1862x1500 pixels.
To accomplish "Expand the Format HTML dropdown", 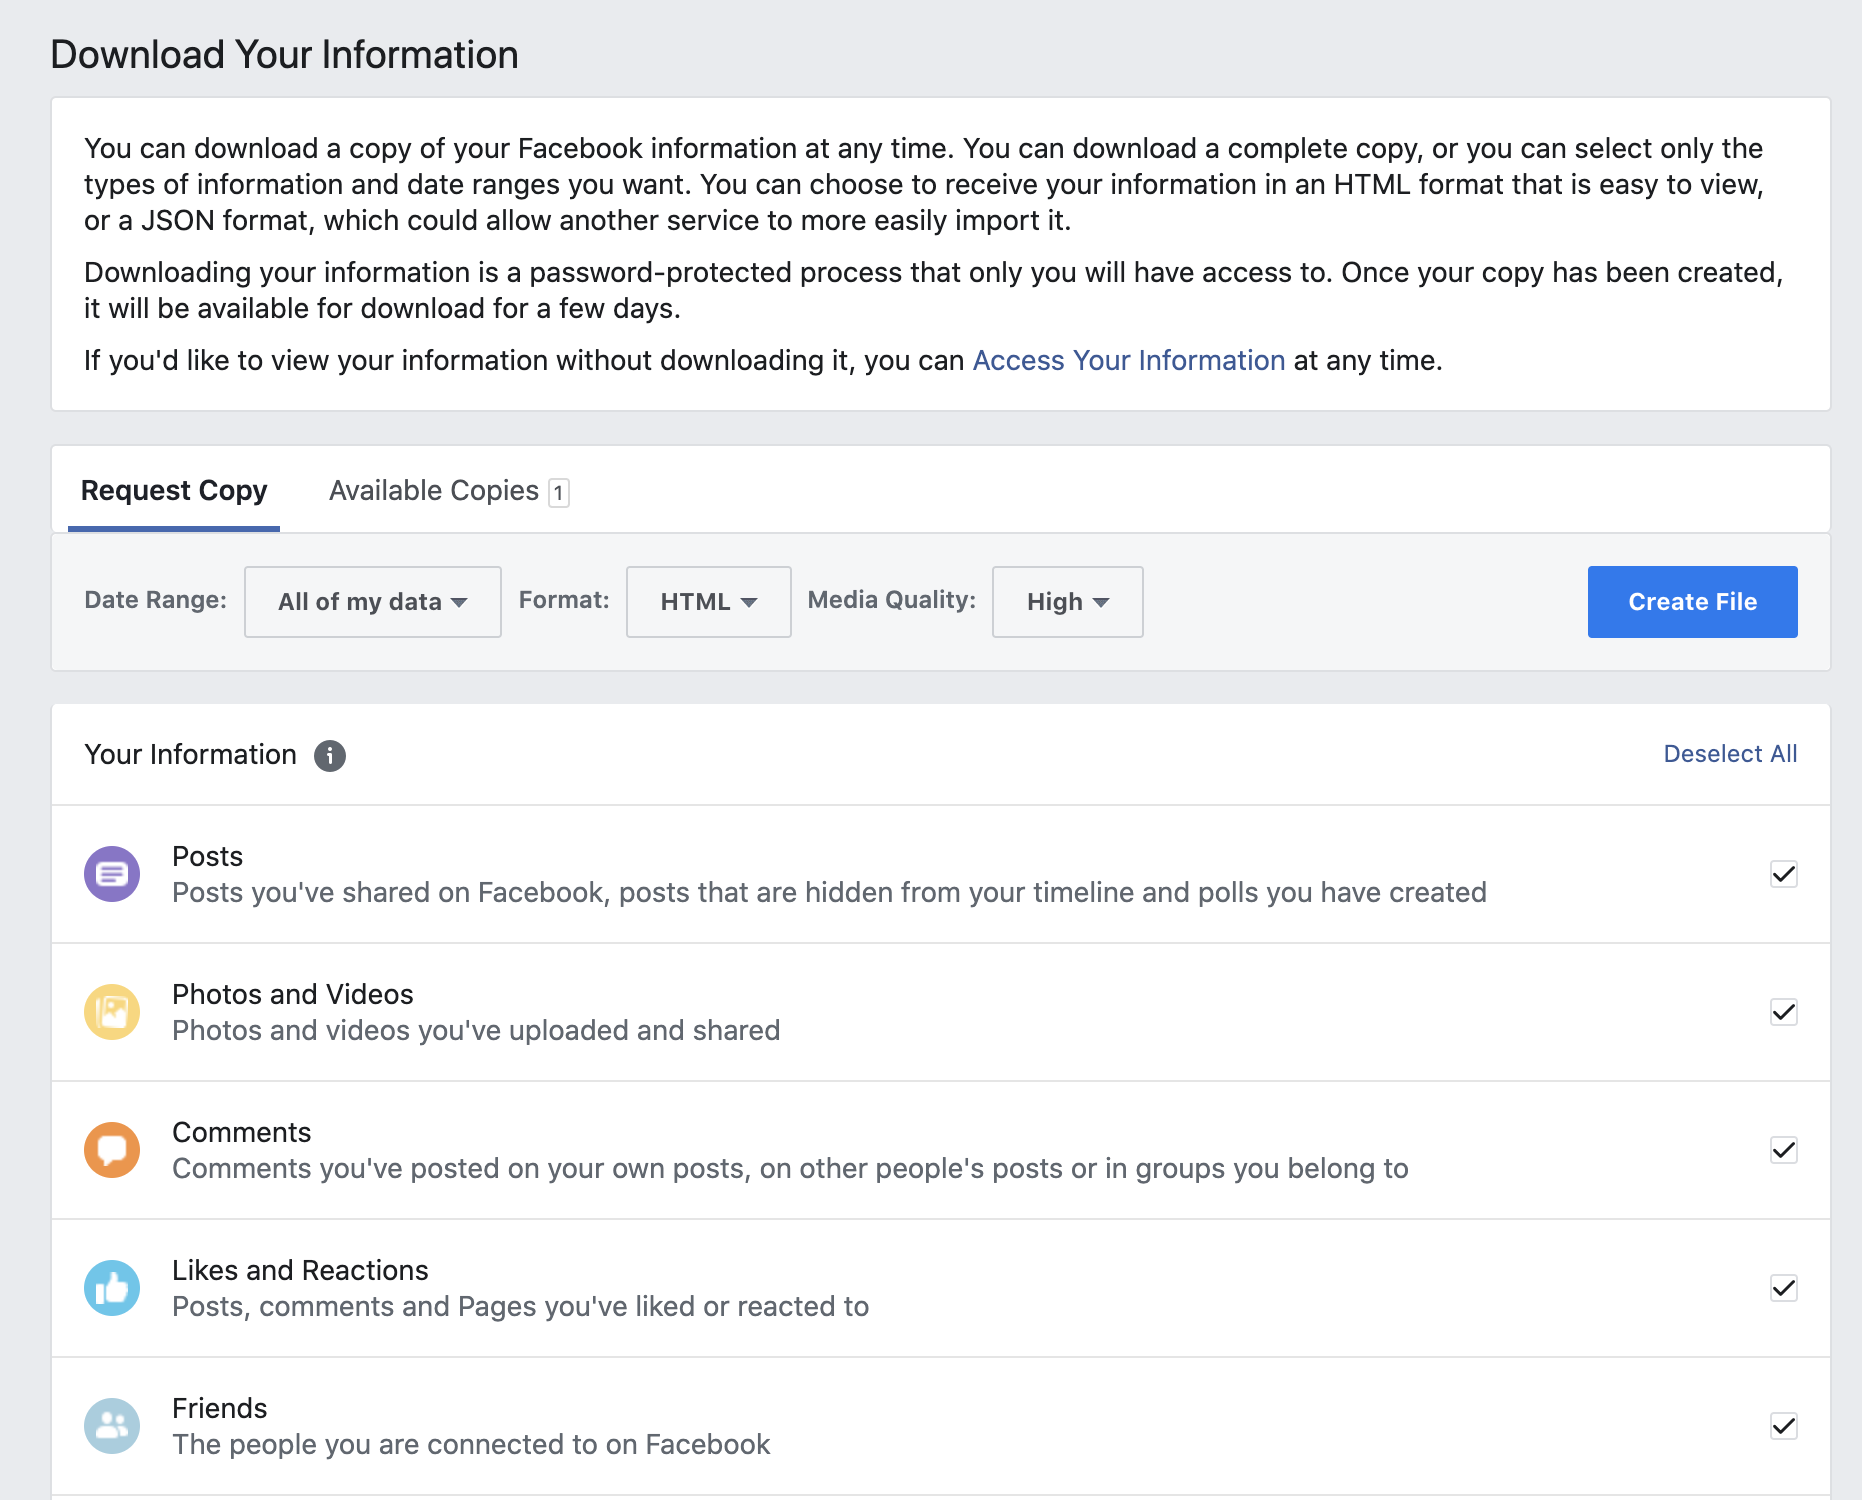I will pyautogui.click(x=708, y=602).
